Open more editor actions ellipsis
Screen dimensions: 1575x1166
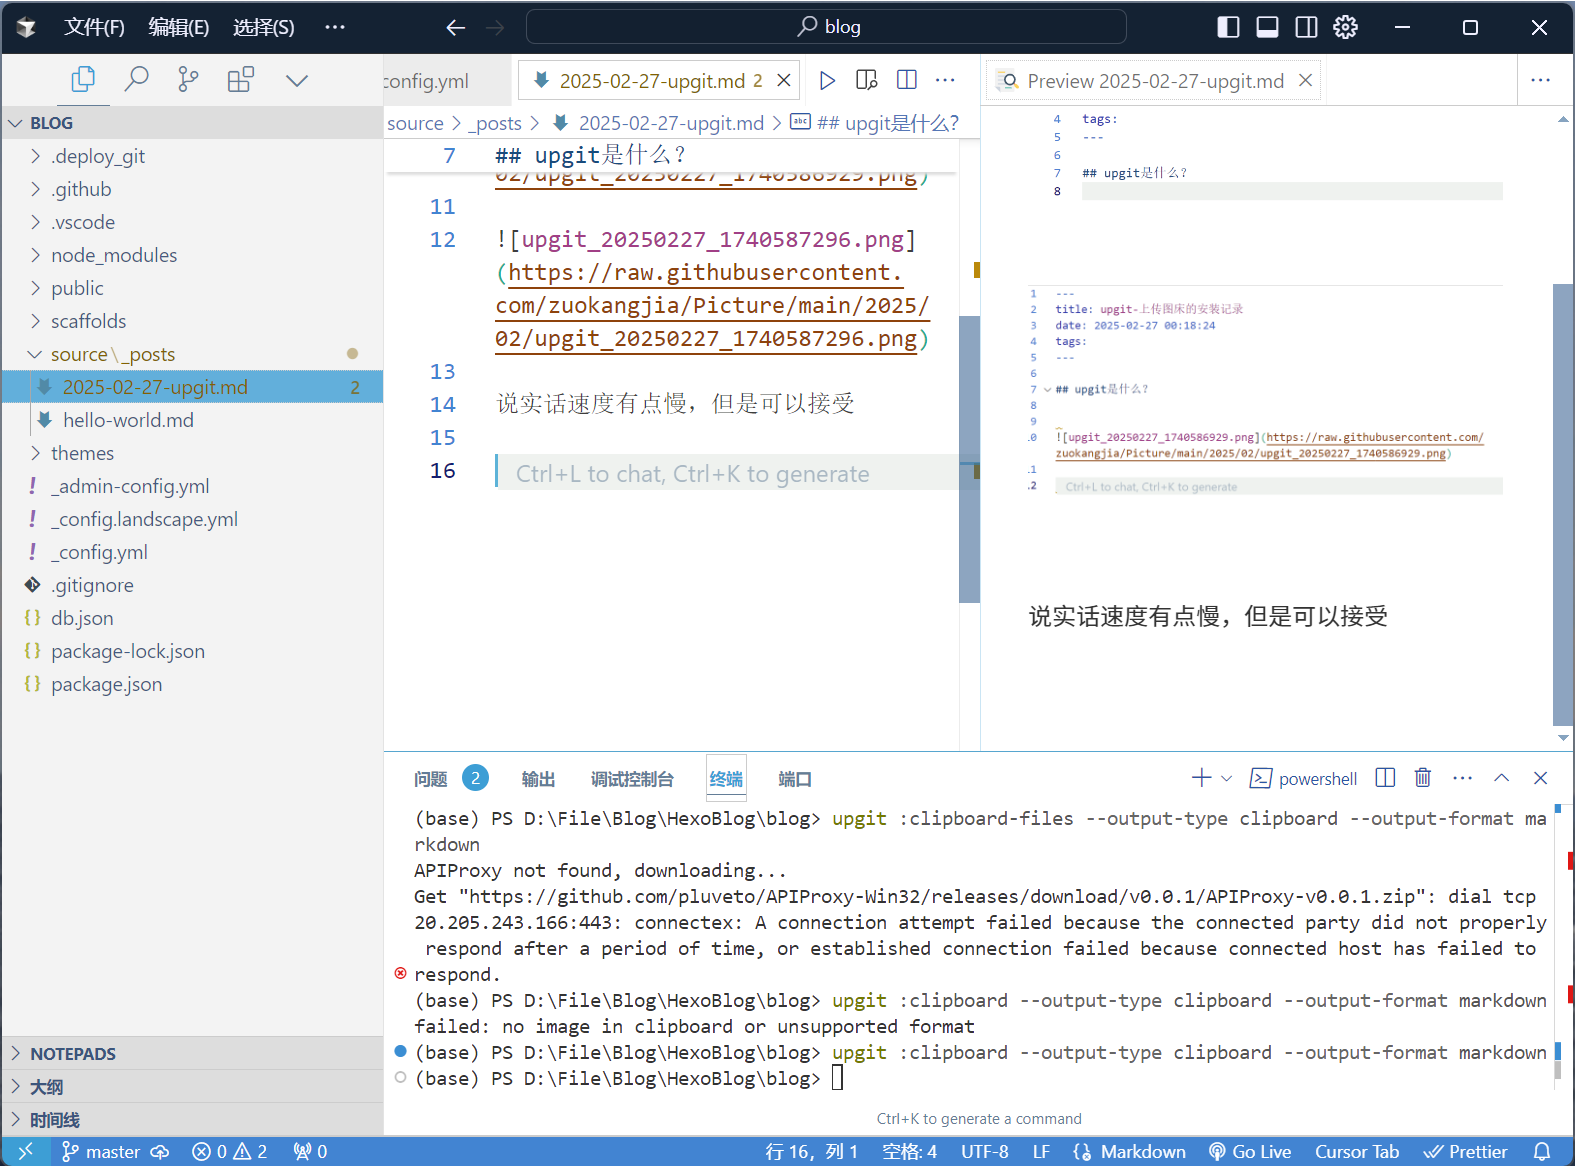tap(945, 80)
